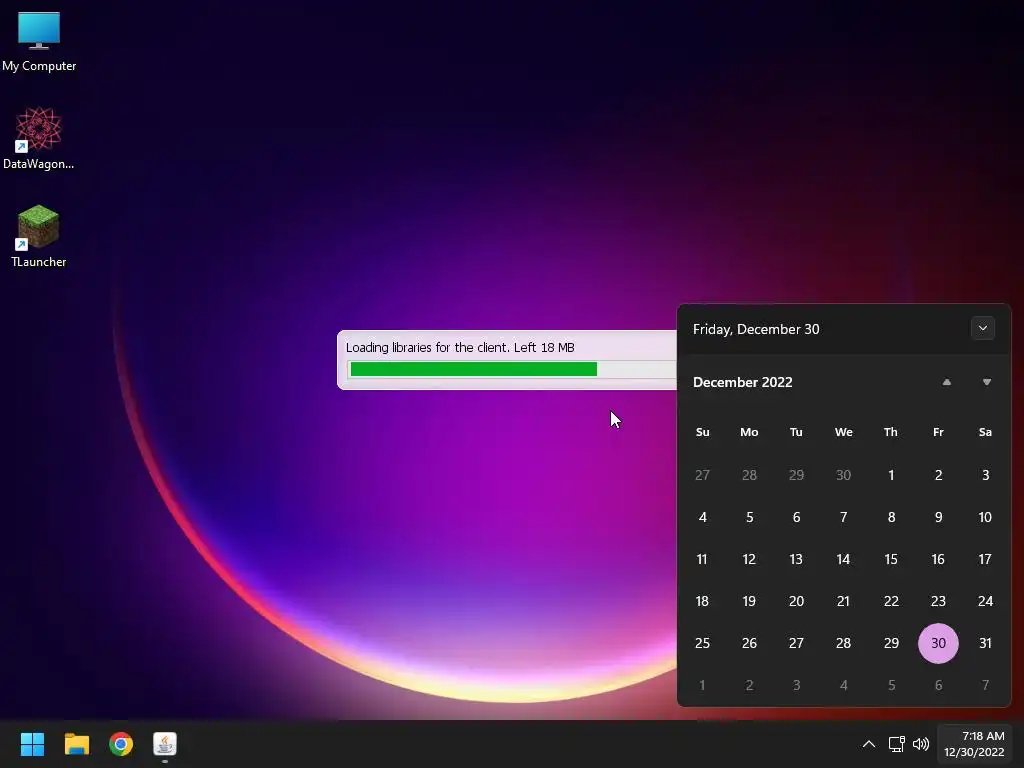Open the My Computer desktop icon
The image size is (1024, 768).
(39, 41)
